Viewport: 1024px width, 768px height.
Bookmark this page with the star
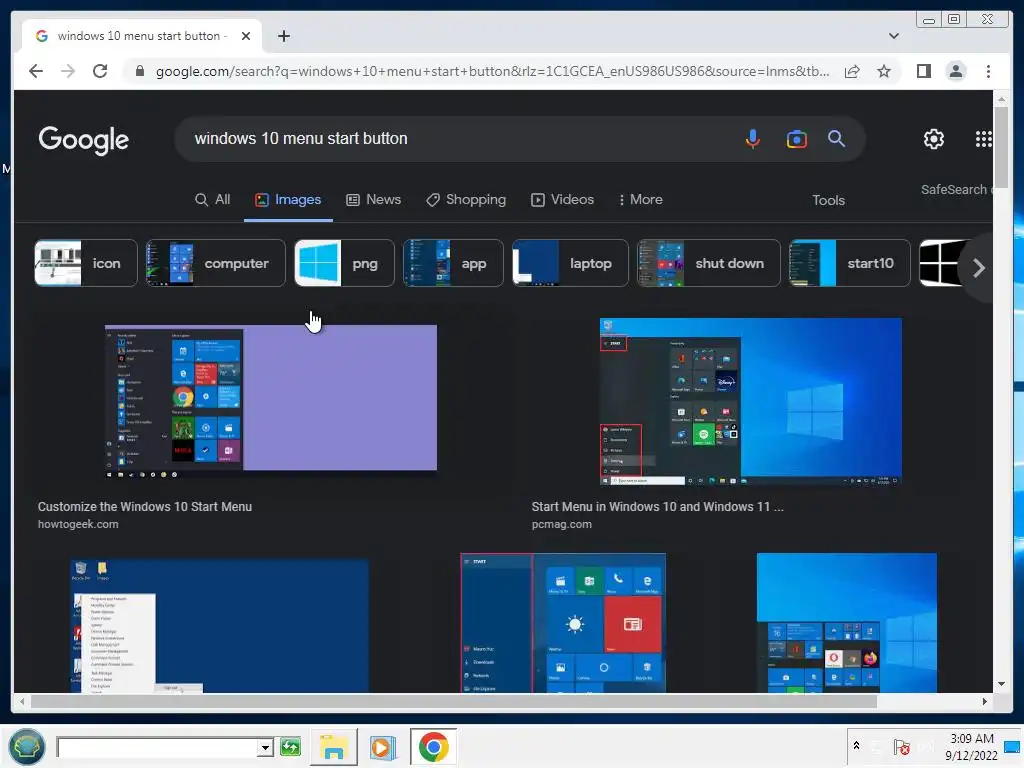pyautogui.click(x=884, y=71)
